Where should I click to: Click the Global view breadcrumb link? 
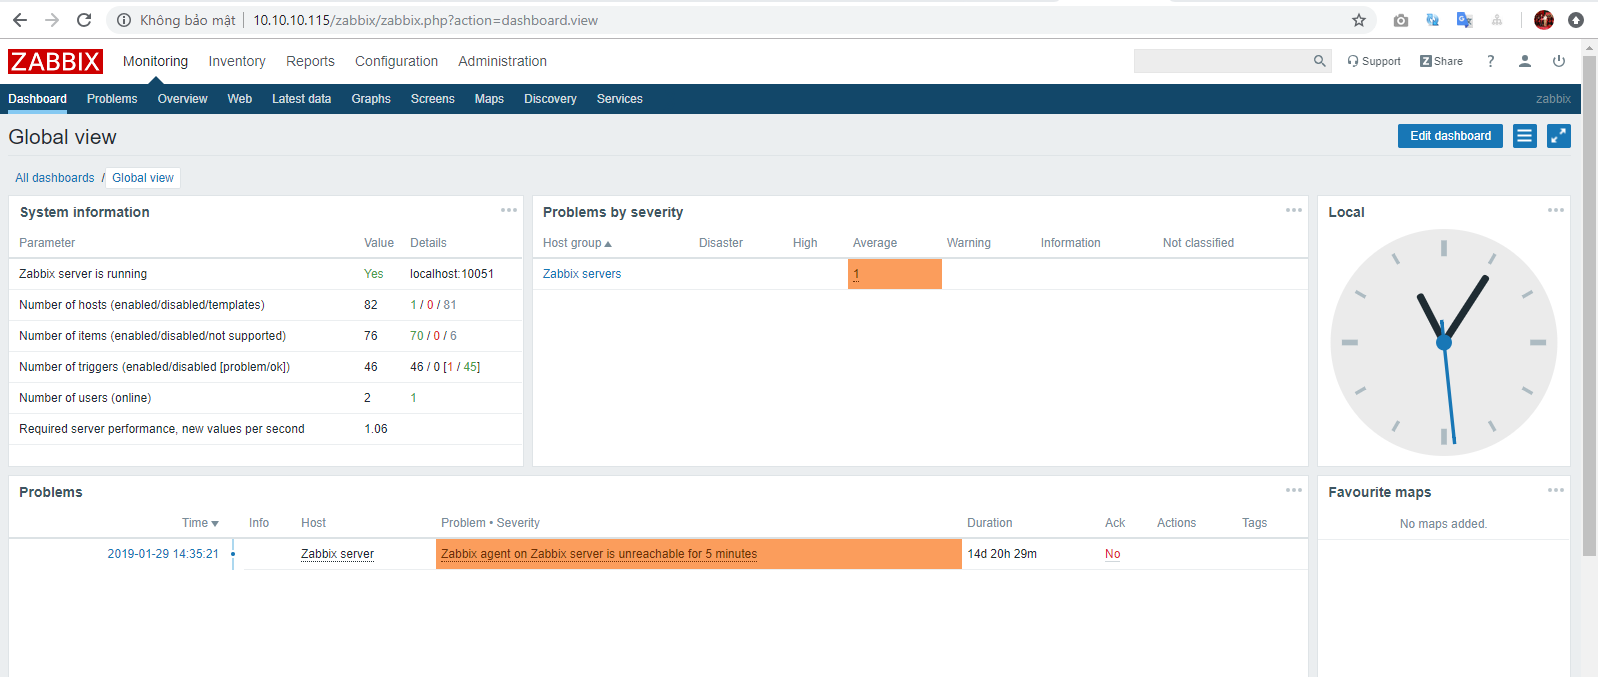pyautogui.click(x=143, y=178)
